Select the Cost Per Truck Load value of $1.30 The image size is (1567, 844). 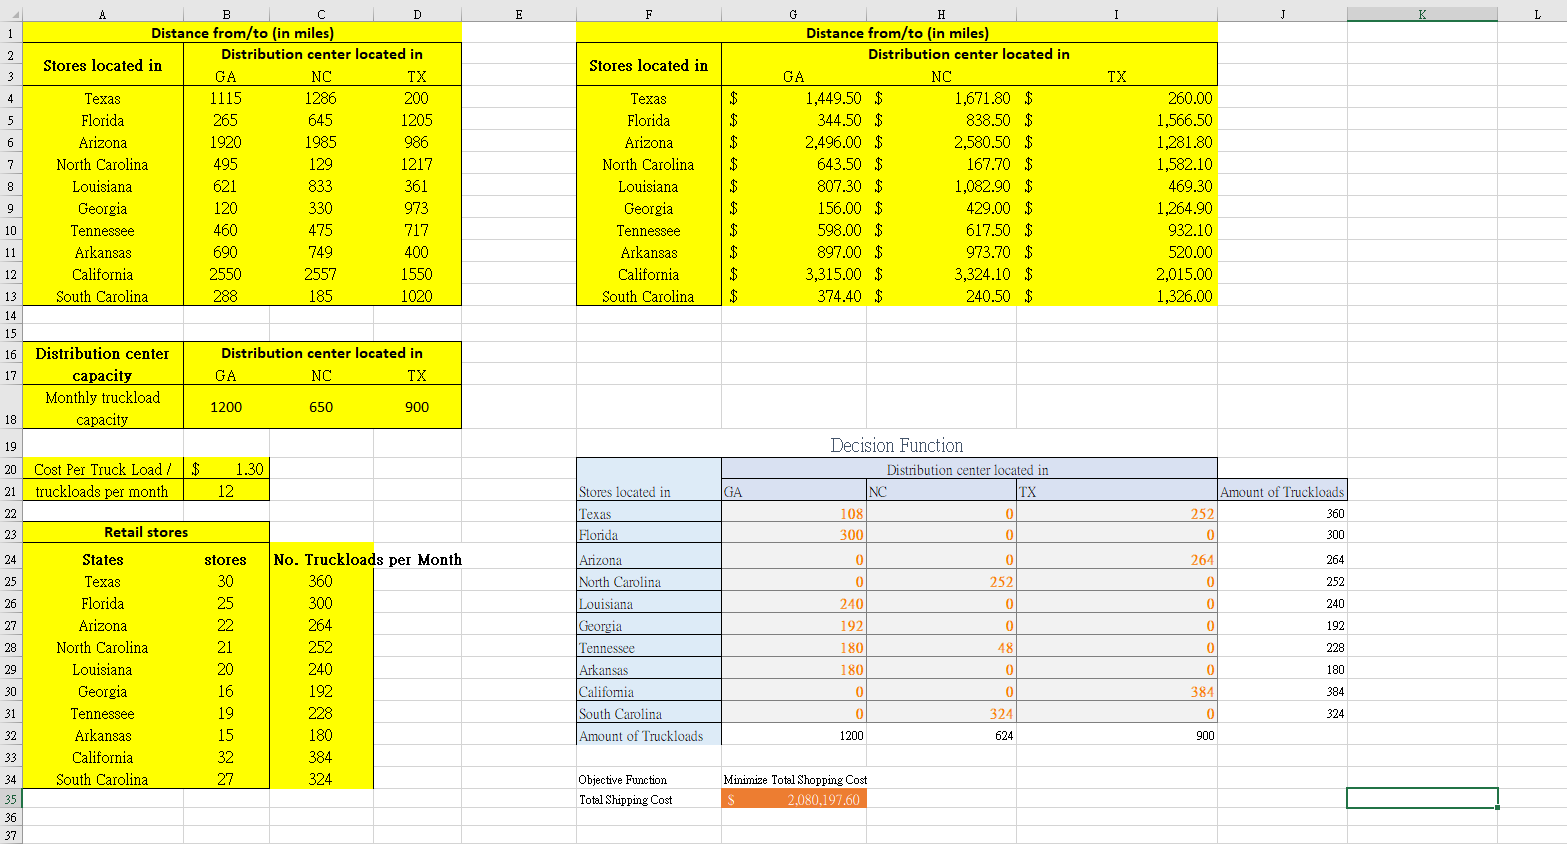226,468
